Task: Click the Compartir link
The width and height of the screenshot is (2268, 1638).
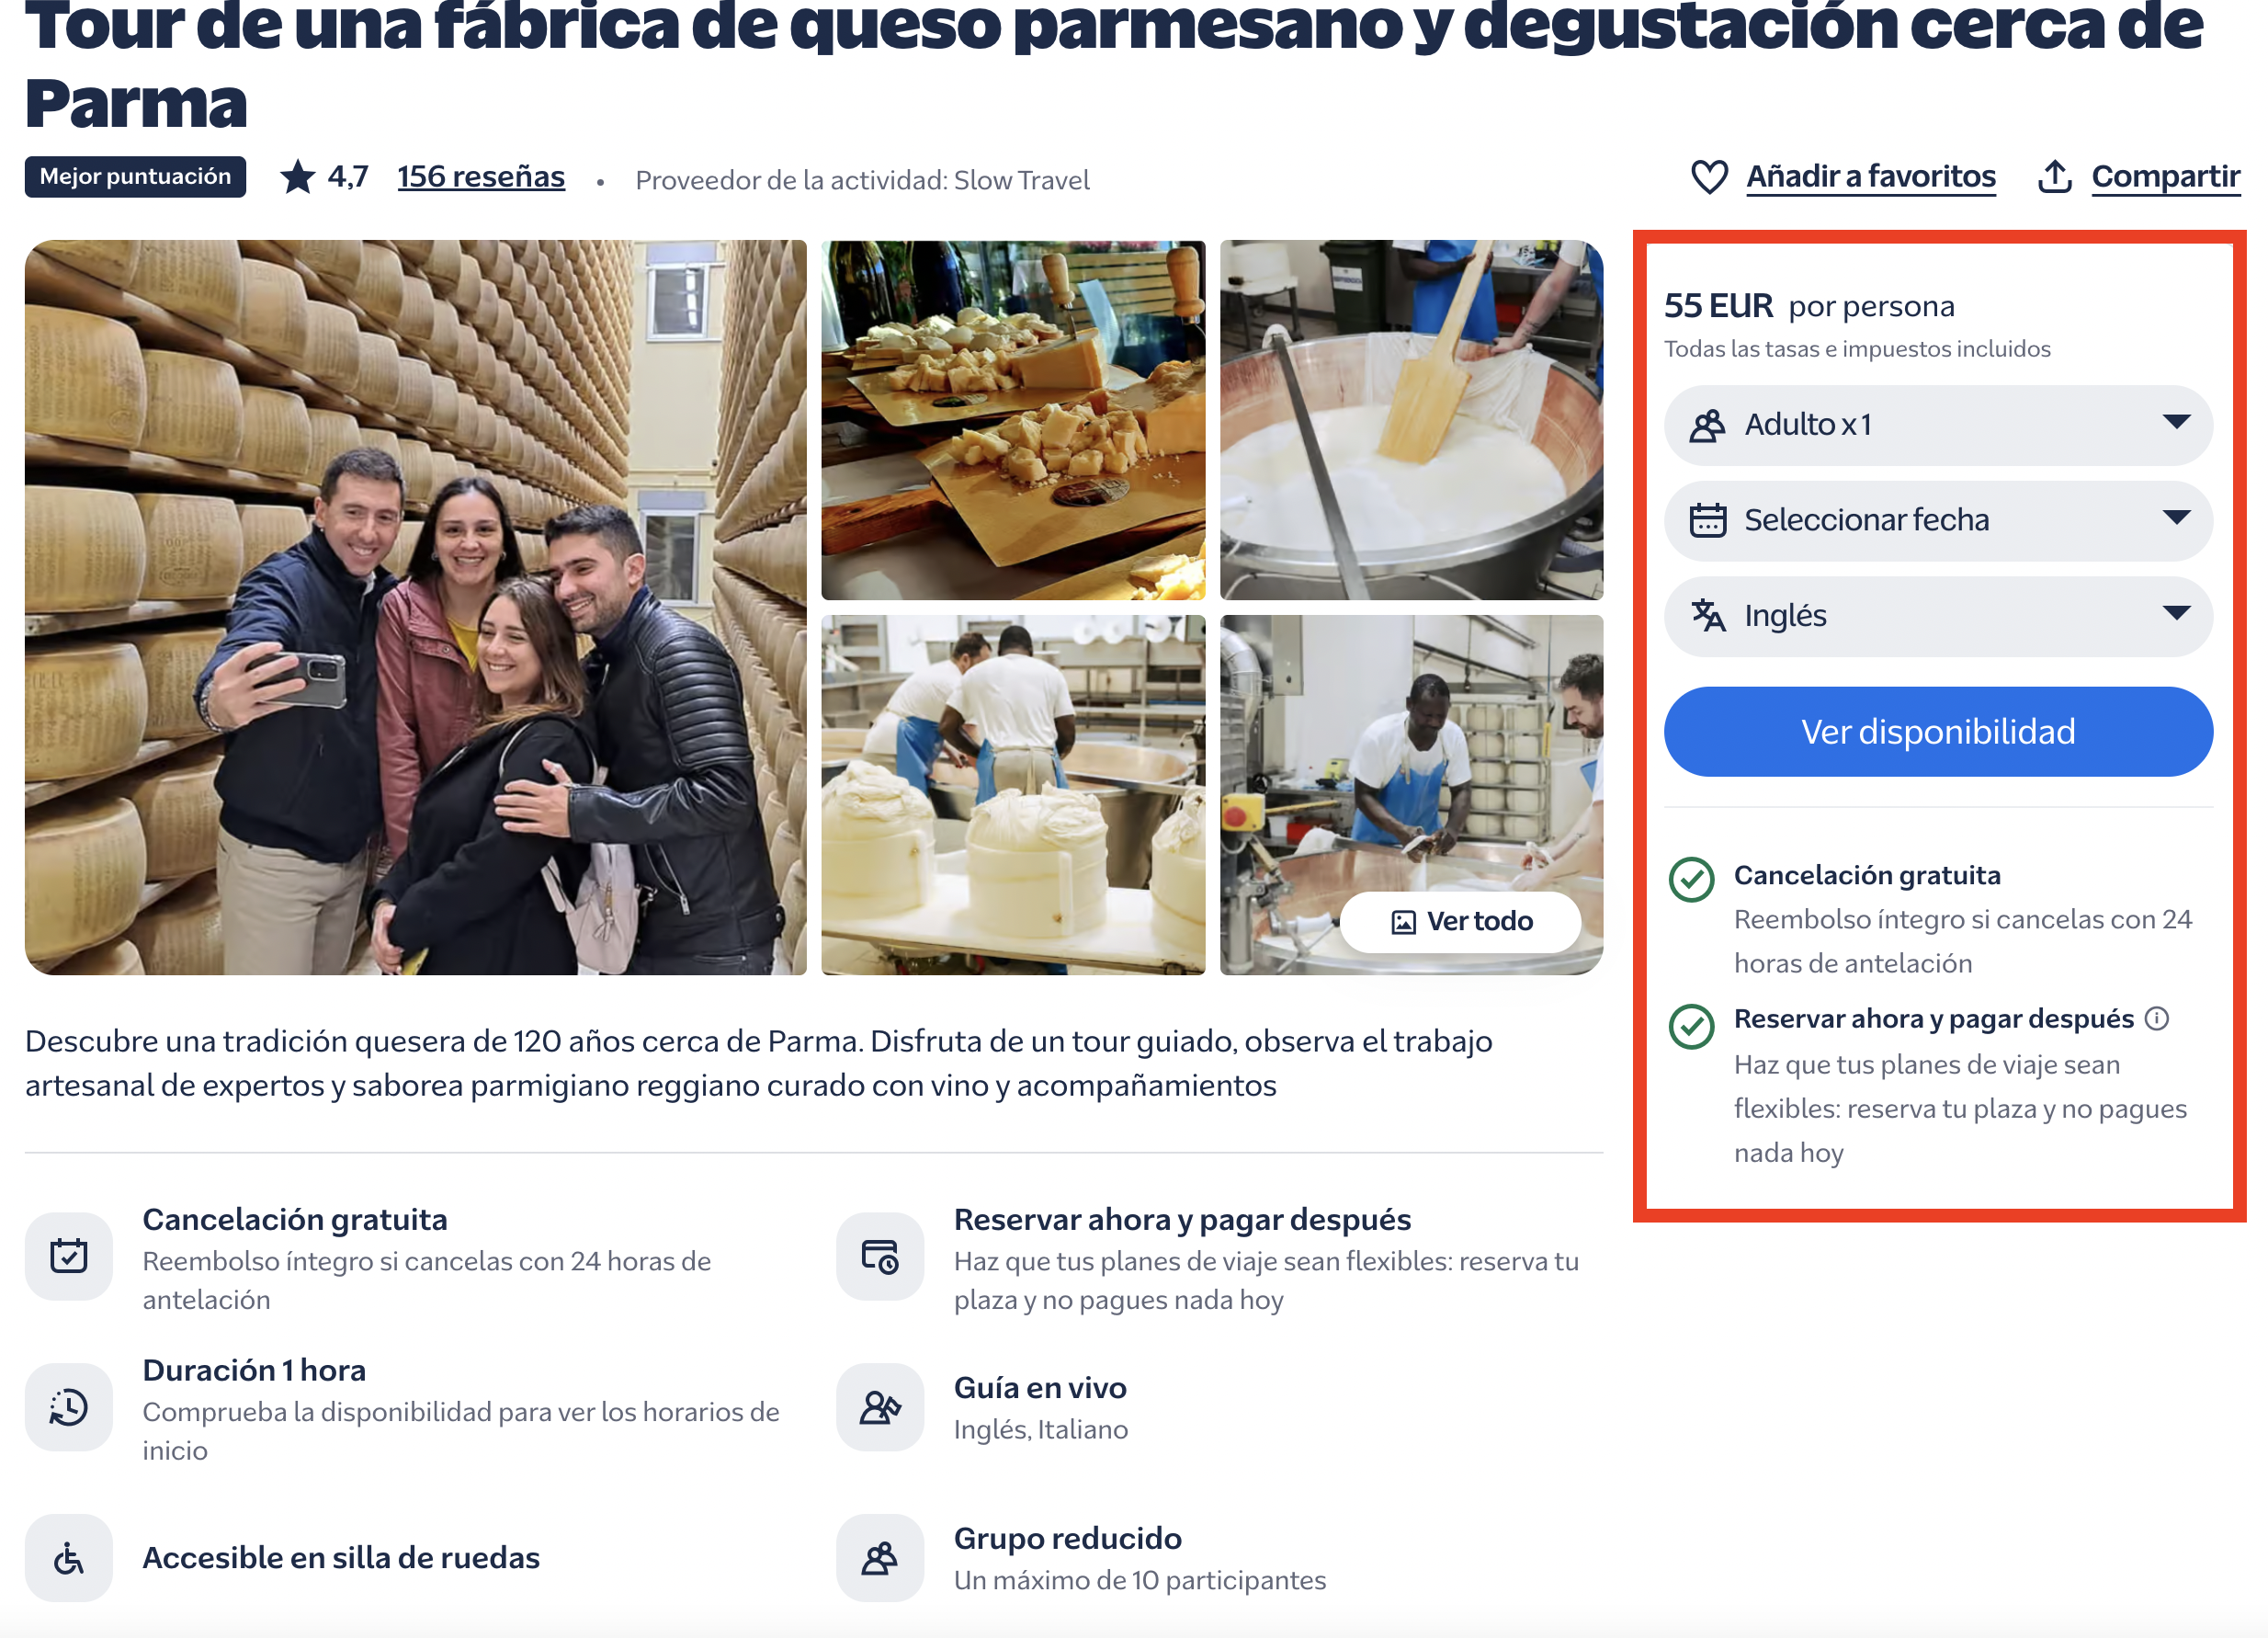Action: (2166, 177)
